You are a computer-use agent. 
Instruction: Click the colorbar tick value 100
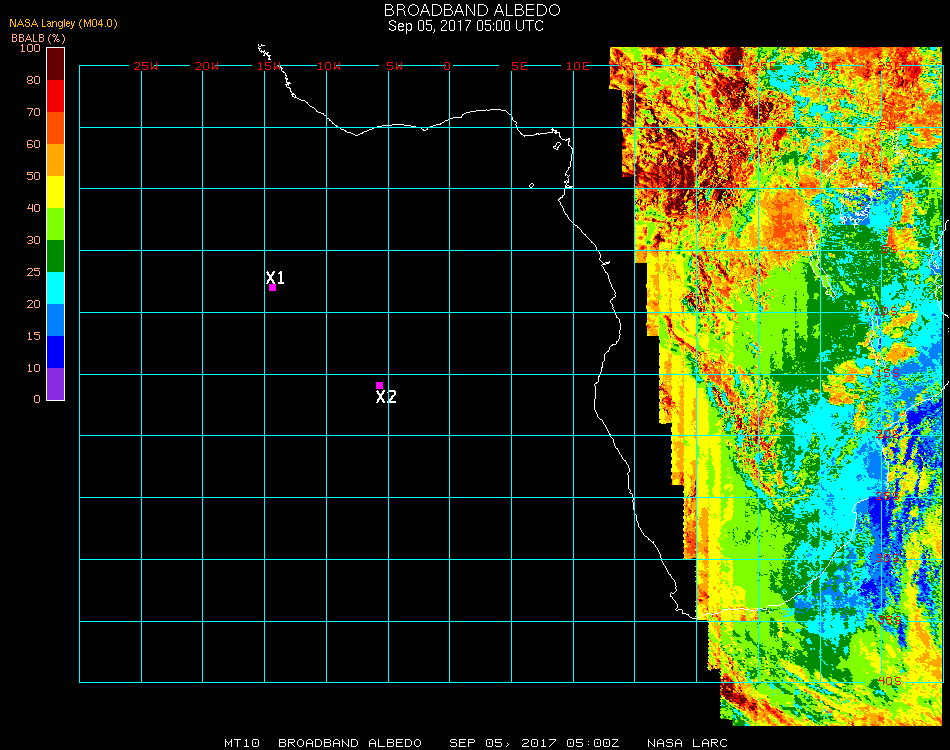tap(30, 48)
